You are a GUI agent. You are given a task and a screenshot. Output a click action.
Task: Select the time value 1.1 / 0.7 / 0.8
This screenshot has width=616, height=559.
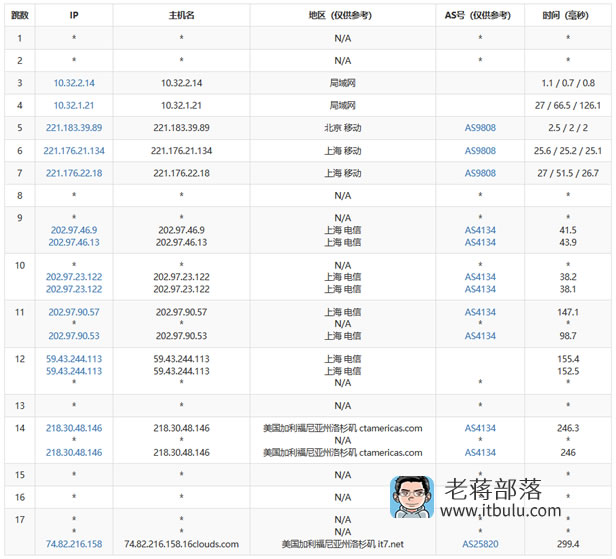tap(568, 83)
